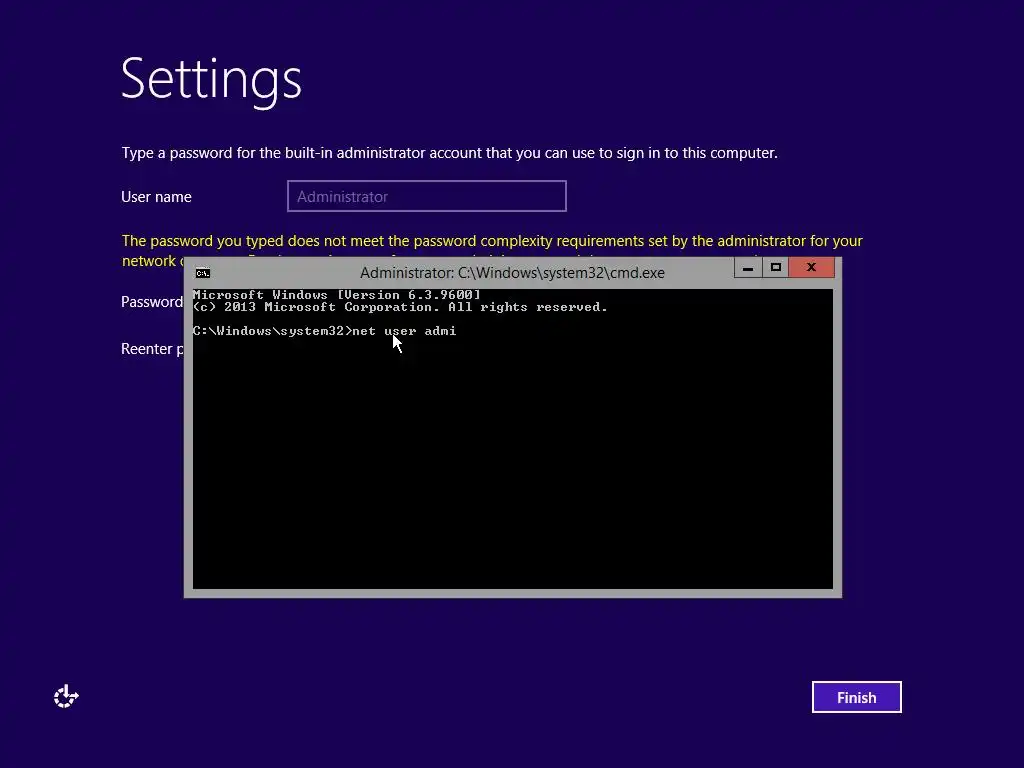The height and width of the screenshot is (768, 1024).
Task: Click the Settings heading
Action: pos(211,80)
